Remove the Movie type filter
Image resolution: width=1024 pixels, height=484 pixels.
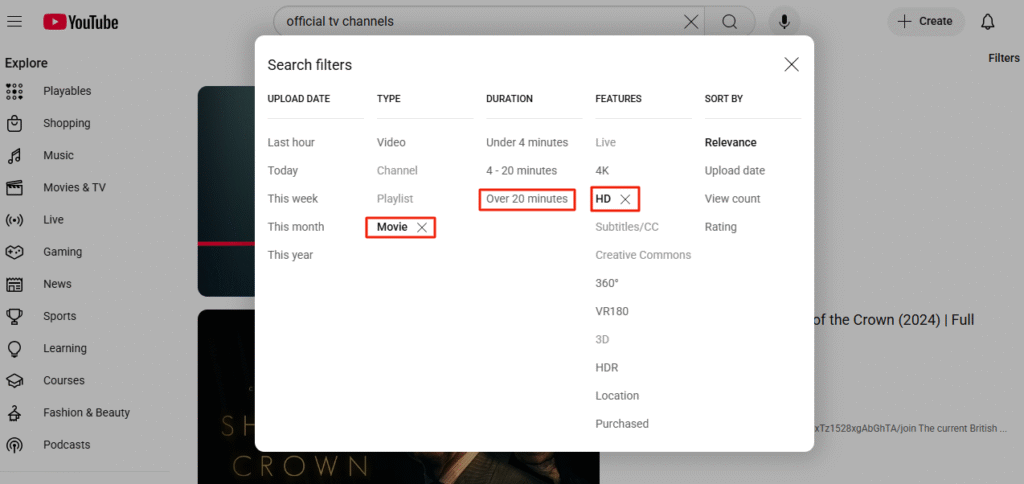coord(422,228)
